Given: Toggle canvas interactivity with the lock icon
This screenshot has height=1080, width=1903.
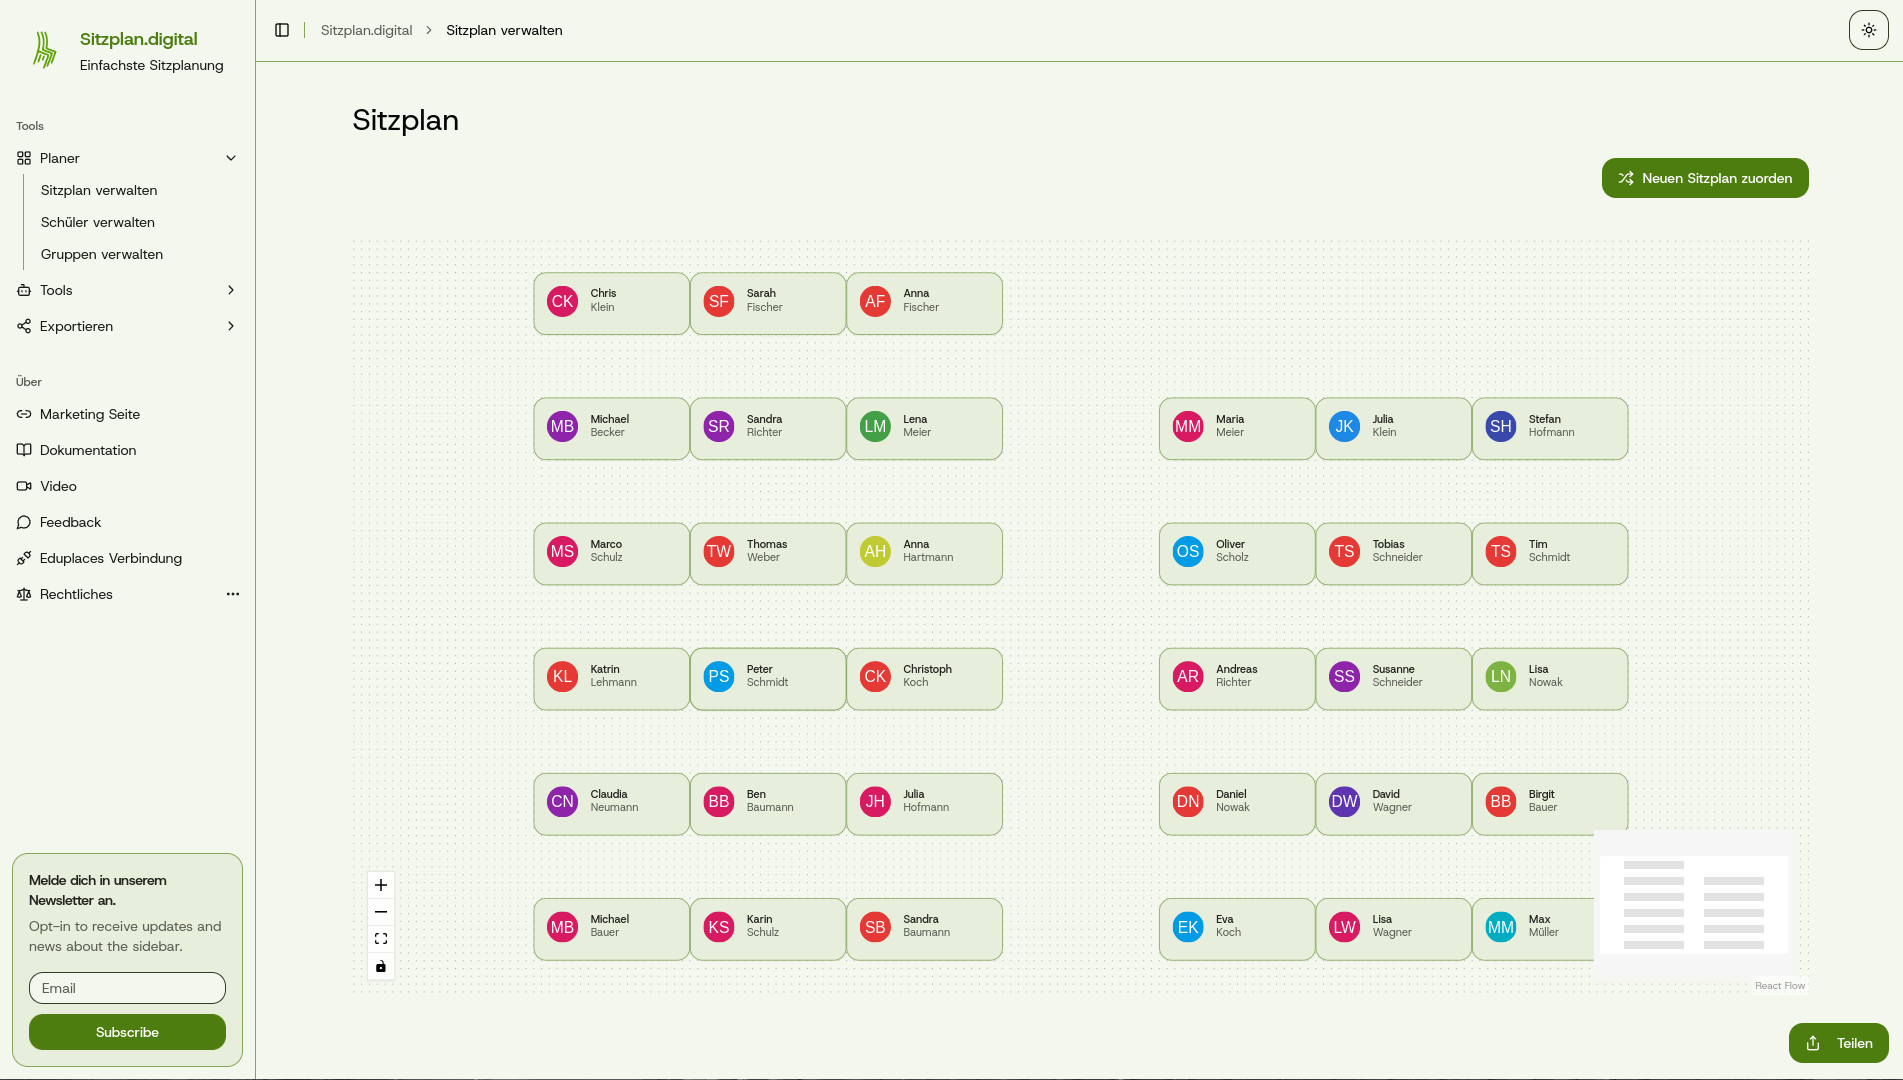Looking at the screenshot, I should [x=380, y=966].
